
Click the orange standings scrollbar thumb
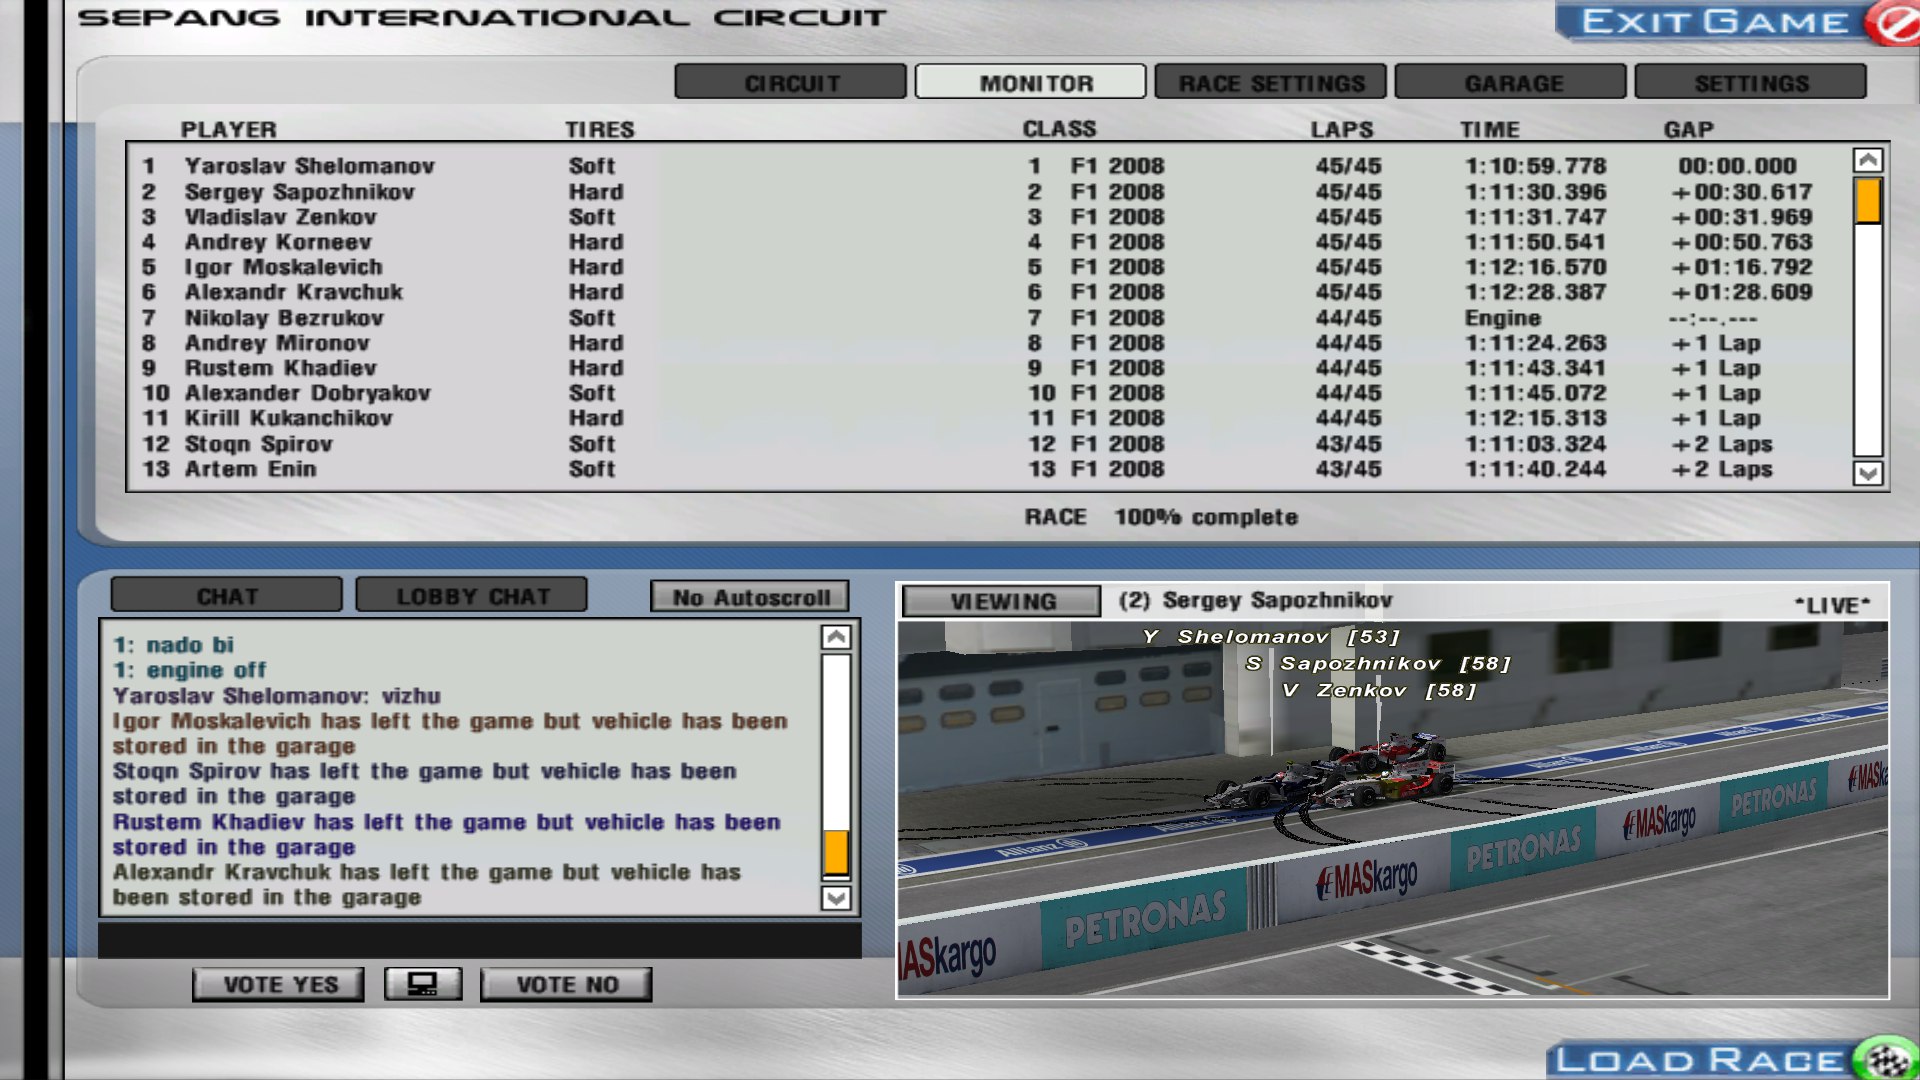point(1867,200)
